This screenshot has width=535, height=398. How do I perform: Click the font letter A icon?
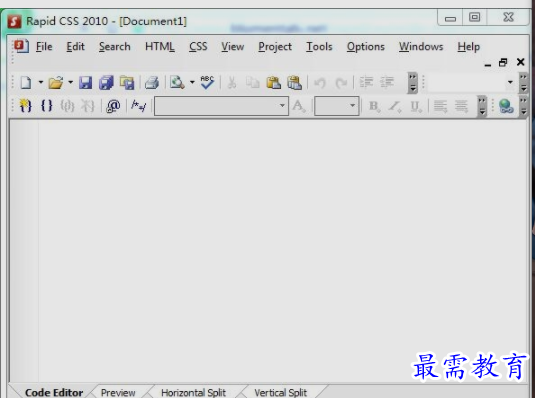(x=299, y=106)
